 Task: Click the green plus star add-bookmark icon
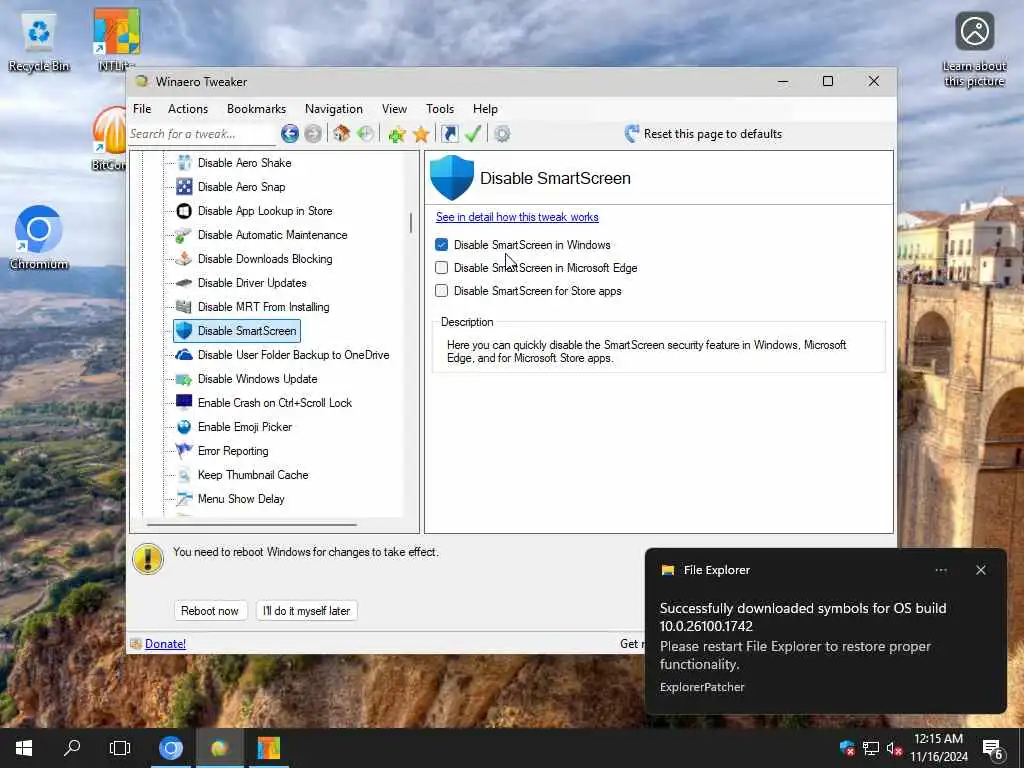point(396,134)
